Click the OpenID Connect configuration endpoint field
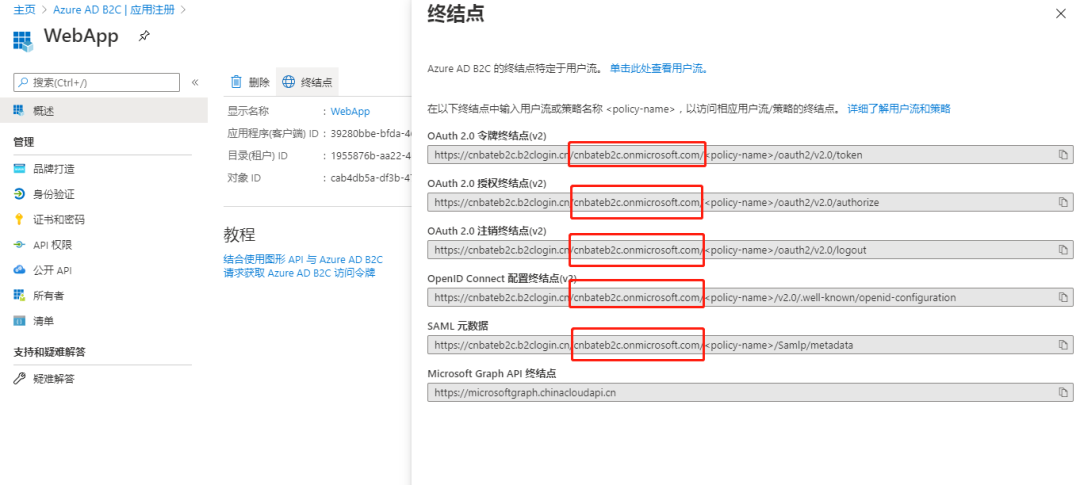The width and height of the screenshot is (1080, 485). click(x=750, y=298)
